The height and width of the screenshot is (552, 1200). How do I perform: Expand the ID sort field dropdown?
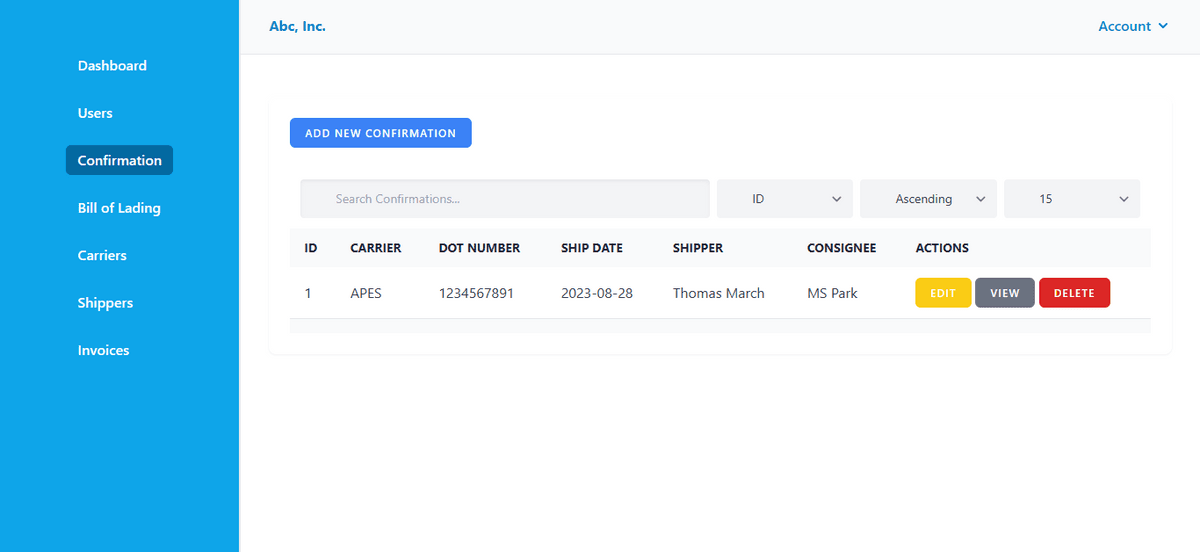tap(784, 199)
